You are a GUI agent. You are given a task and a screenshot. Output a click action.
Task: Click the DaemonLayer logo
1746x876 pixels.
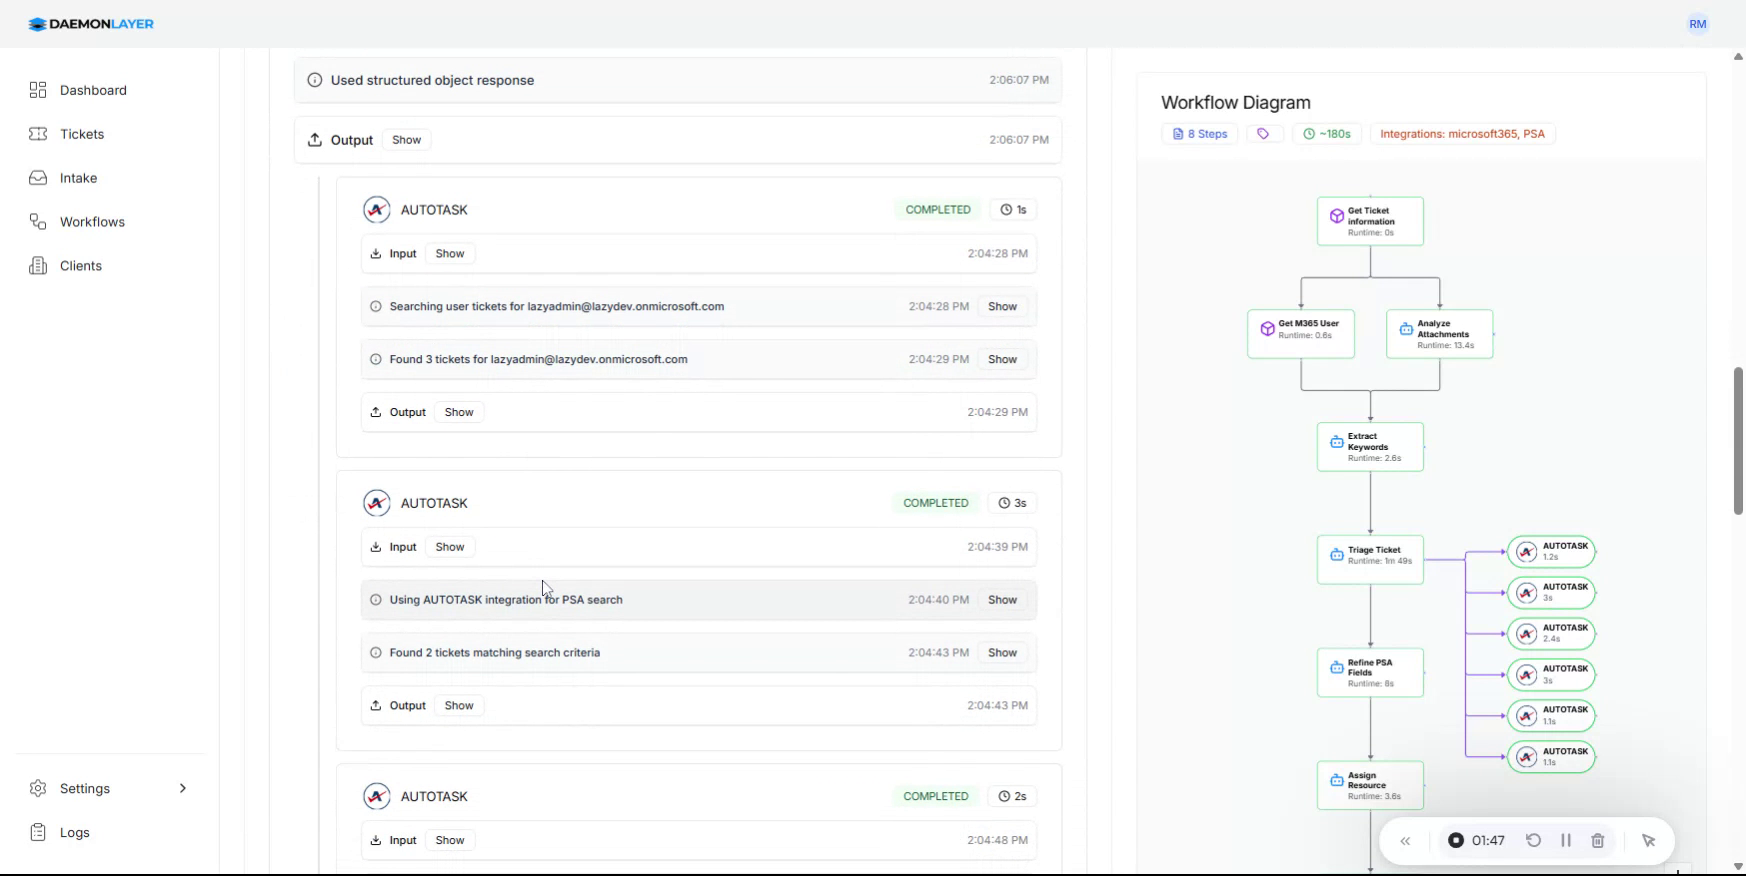pos(91,24)
